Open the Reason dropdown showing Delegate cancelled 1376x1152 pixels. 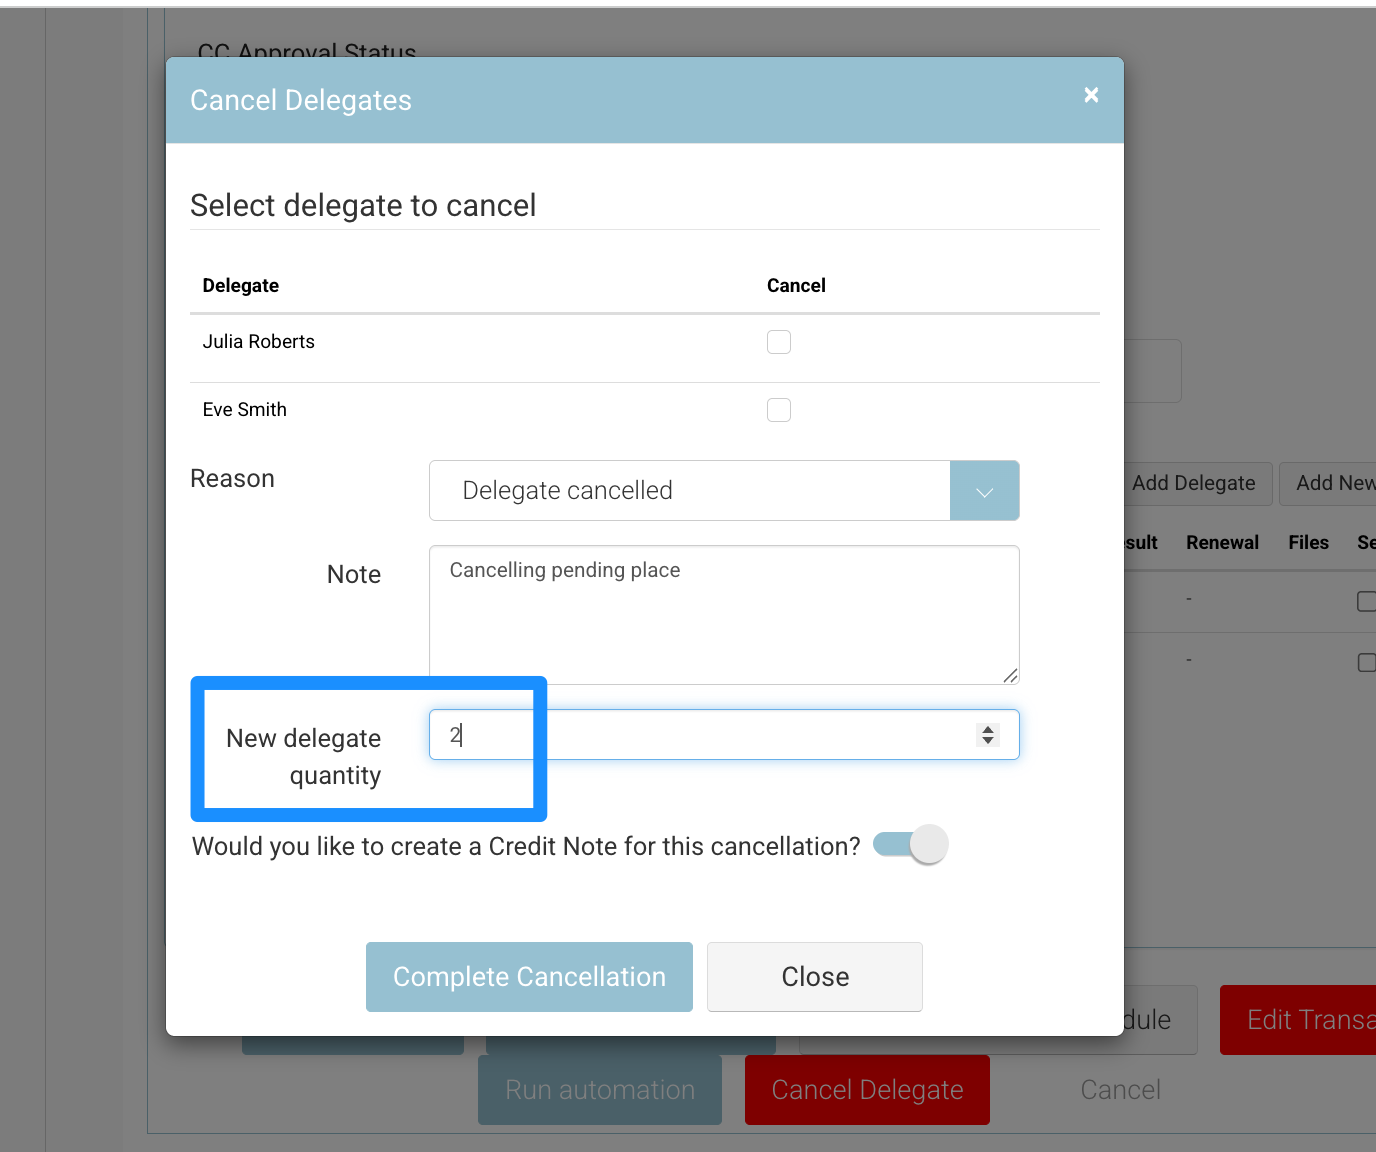coord(689,491)
